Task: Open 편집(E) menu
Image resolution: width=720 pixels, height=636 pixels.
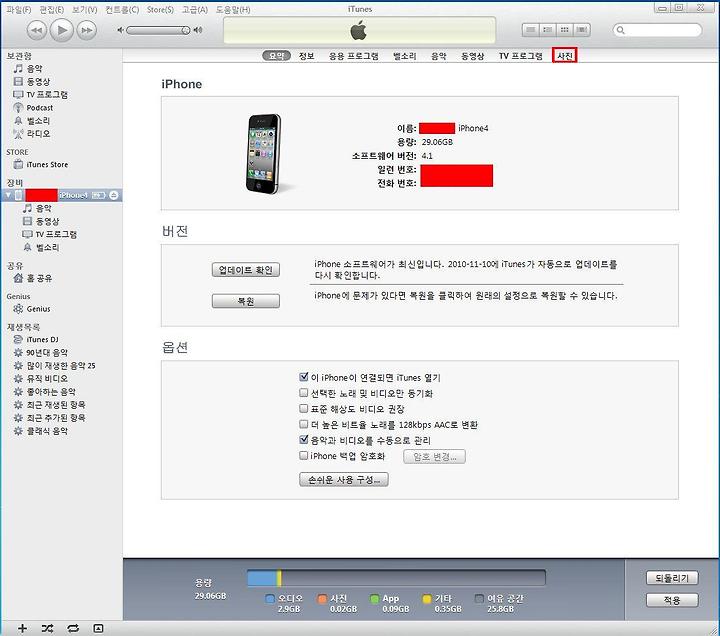Action: tap(51, 9)
